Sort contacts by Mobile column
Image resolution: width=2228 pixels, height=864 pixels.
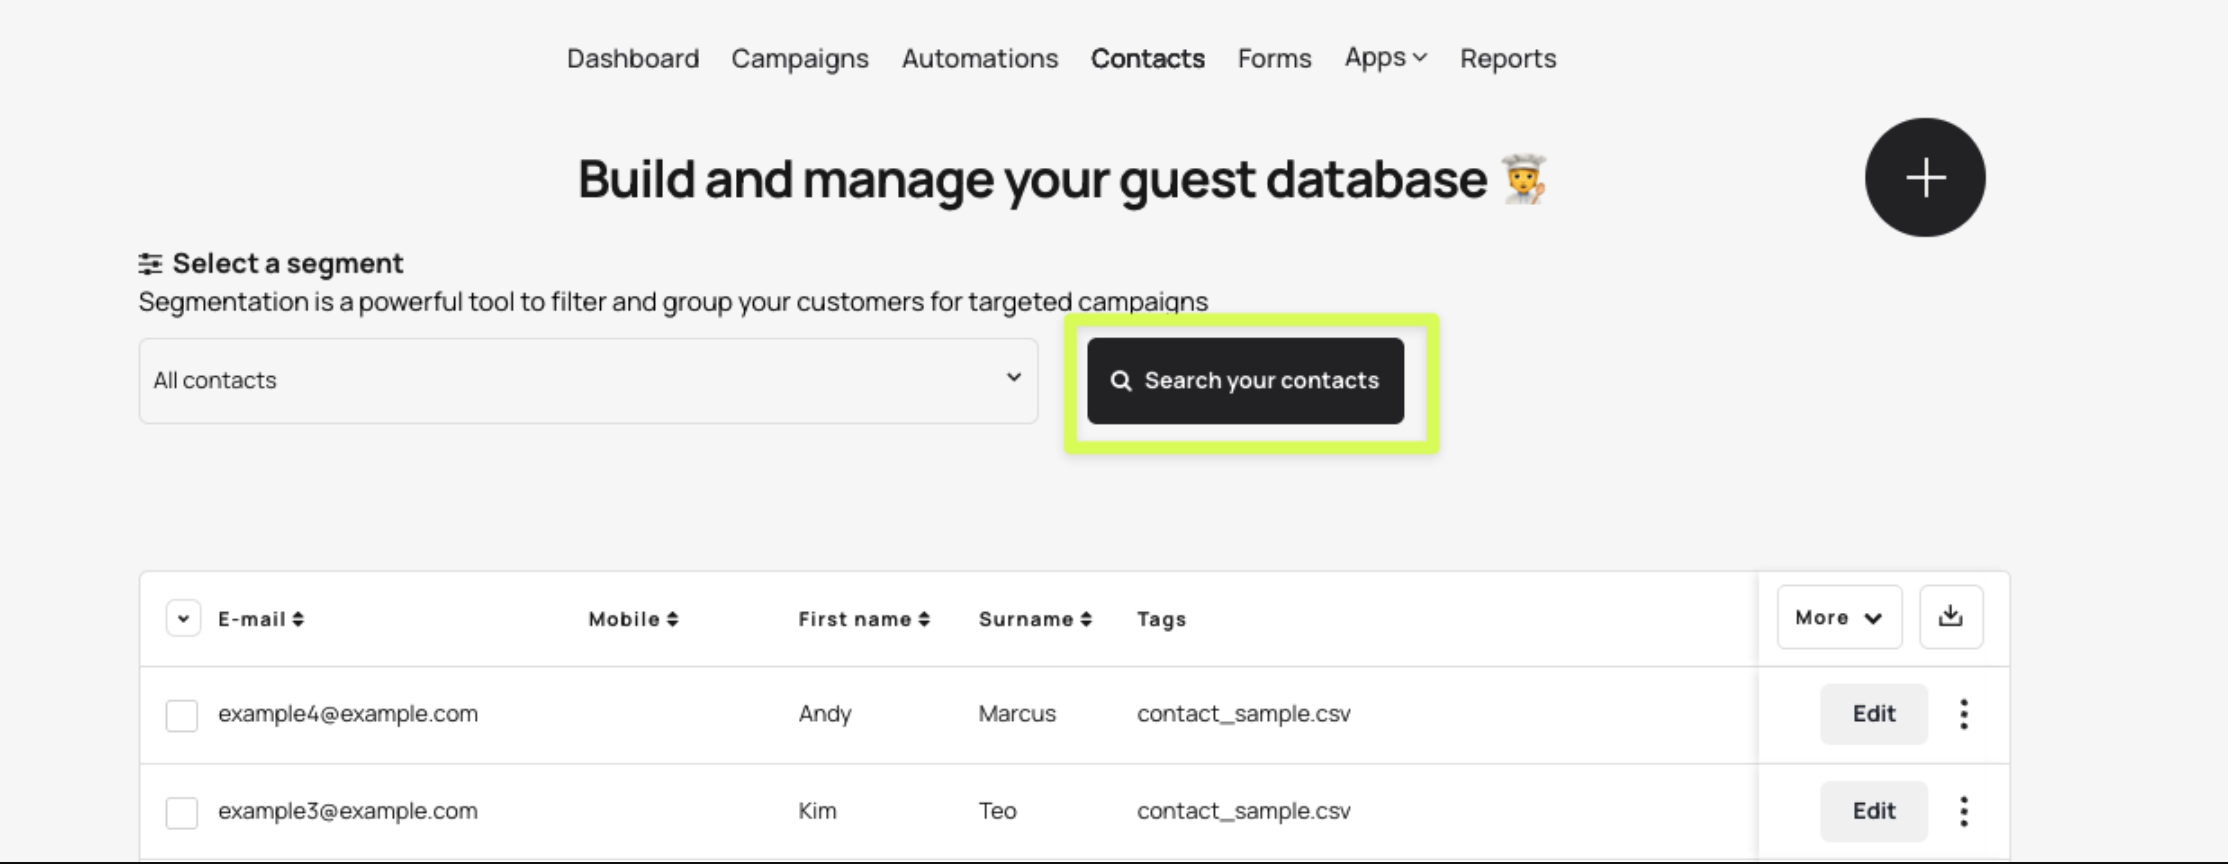coord(634,619)
